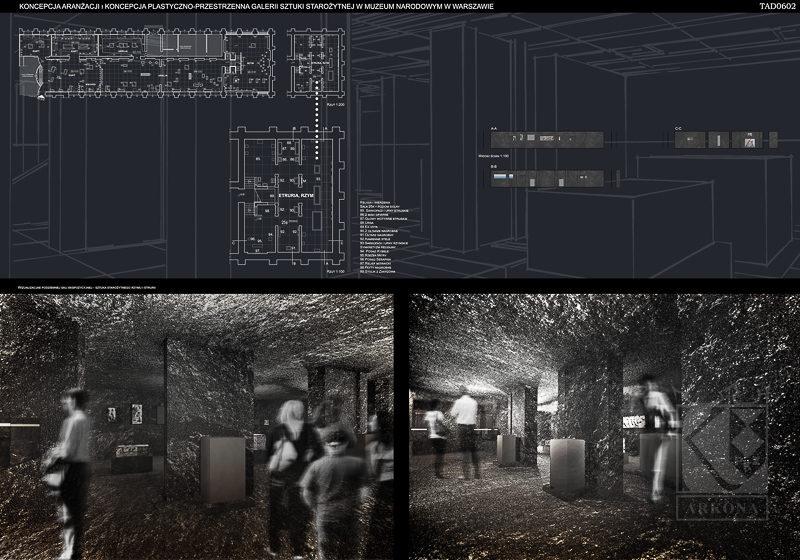Open the long gallery floor plan drawing
This screenshot has width=800, height=560.
point(147,64)
